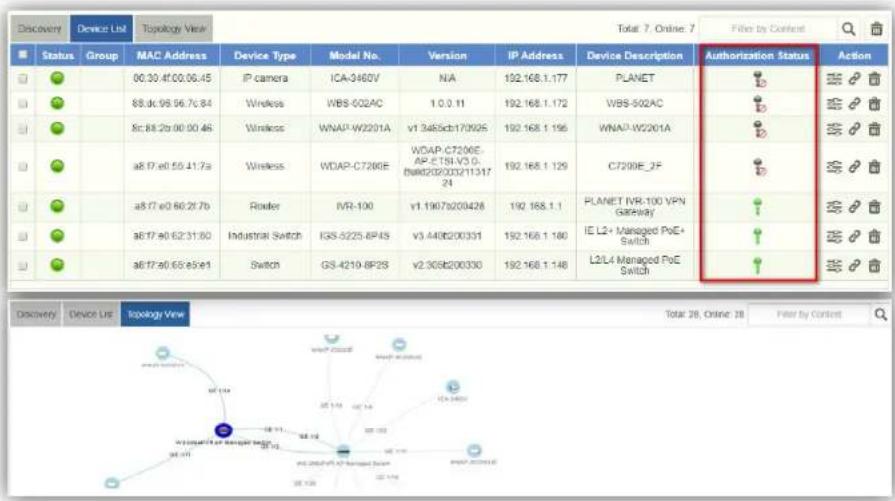The image size is (895, 501).
Task: Select Topology View tab in lower panel
Action: click(x=155, y=314)
